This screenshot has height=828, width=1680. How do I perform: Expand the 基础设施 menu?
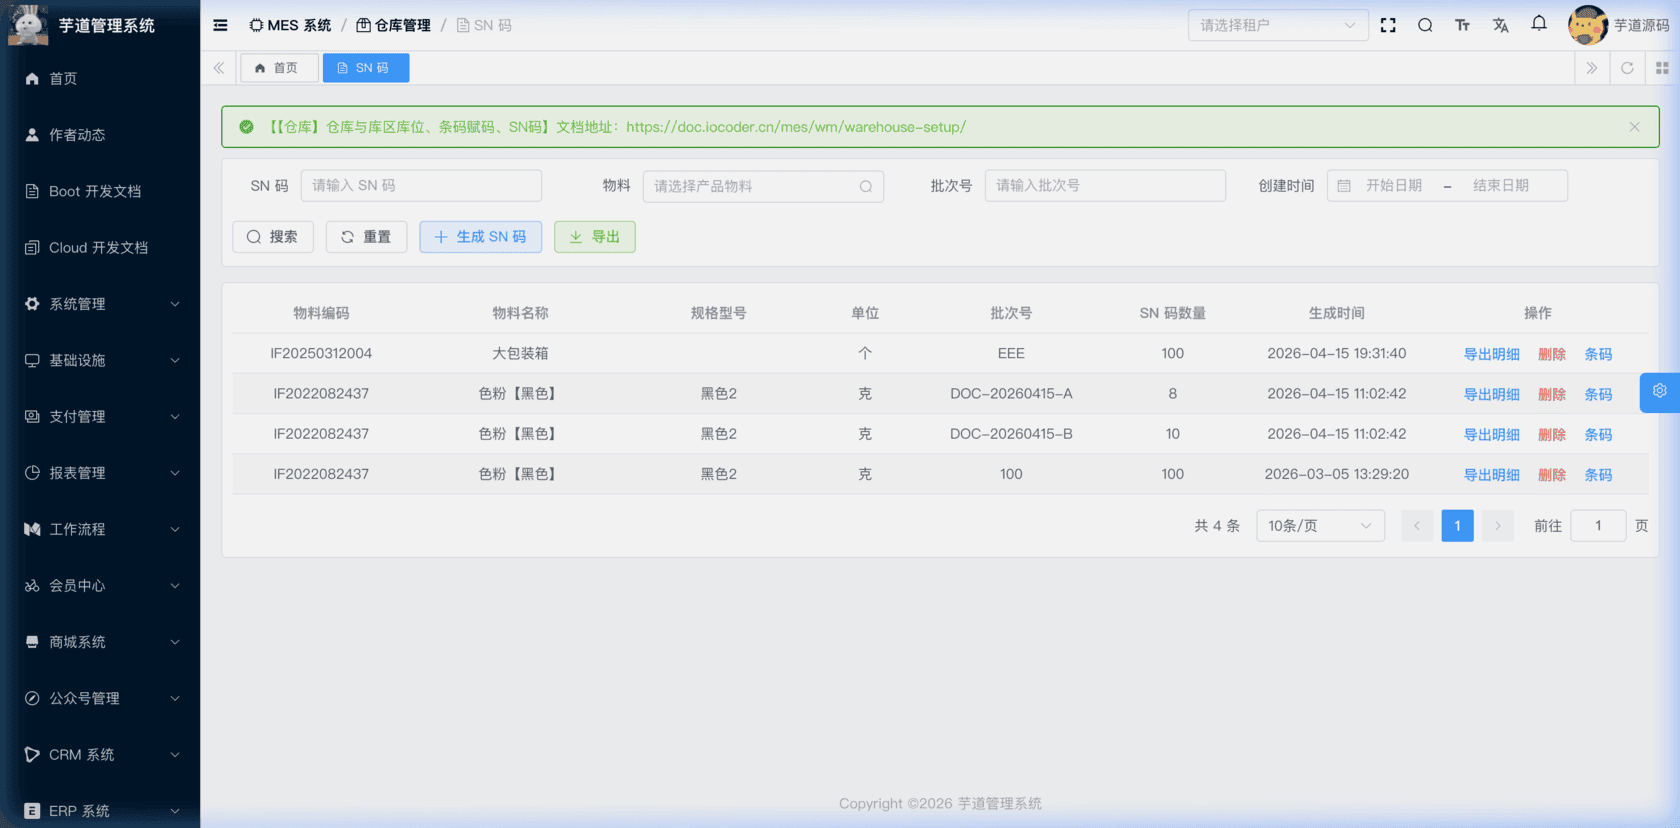click(100, 360)
